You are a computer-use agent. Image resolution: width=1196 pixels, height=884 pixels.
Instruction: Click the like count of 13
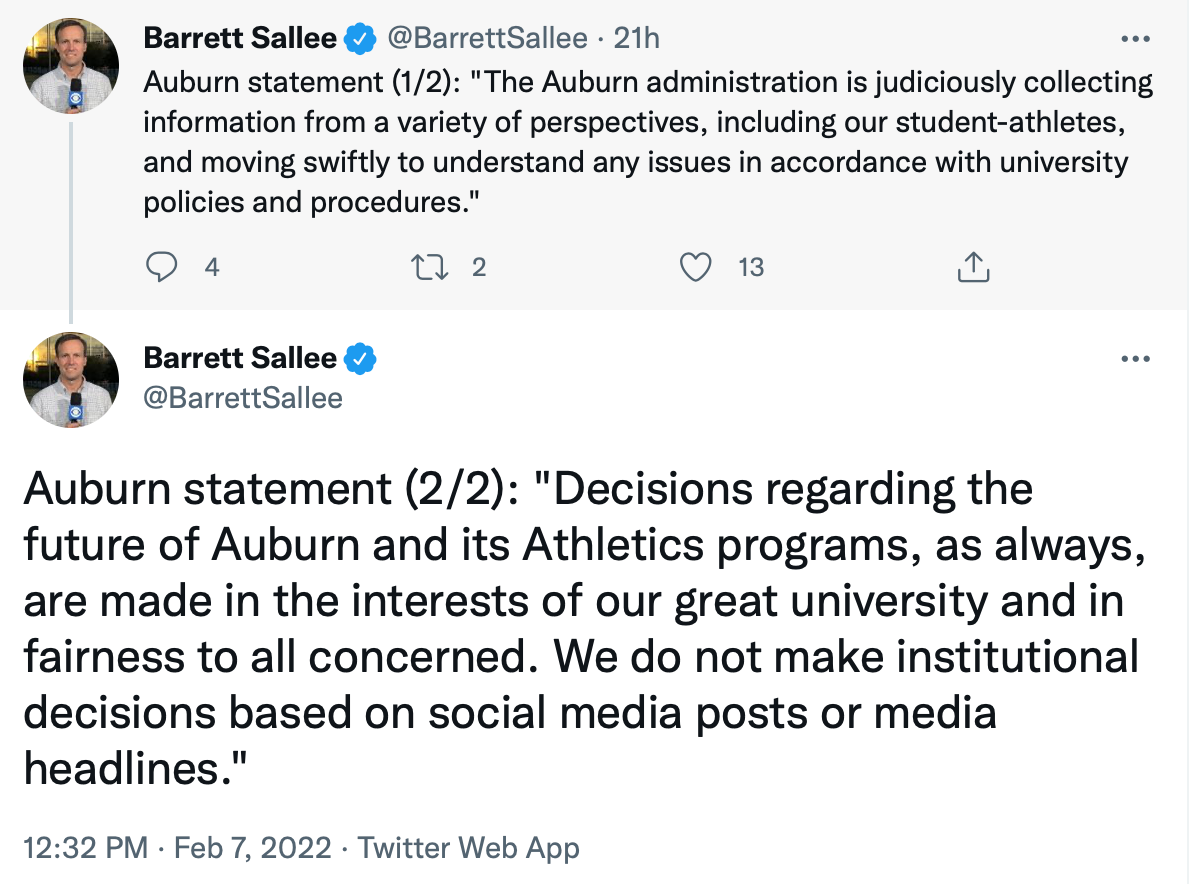(x=751, y=267)
